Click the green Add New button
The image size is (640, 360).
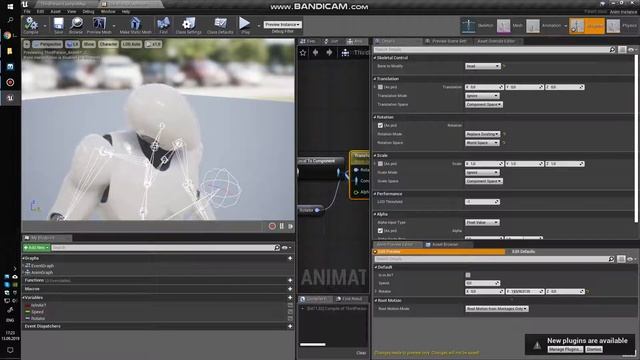[x=36, y=247]
